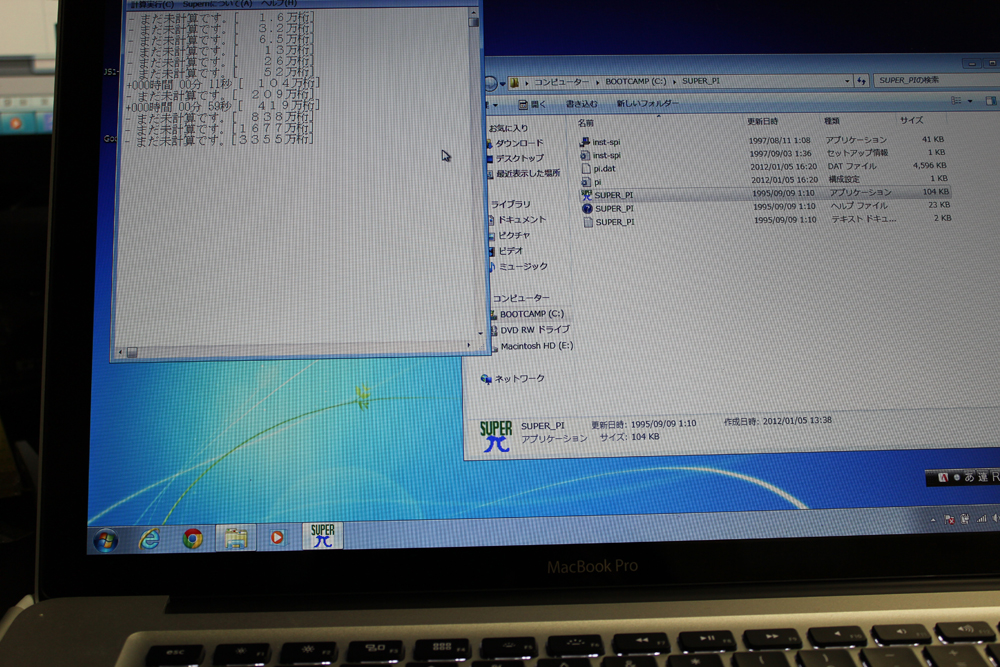The width and height of the screenshot is (1000, 667).
Task: Click the 4,596 KB size cell
Action: (x=929, y=165)
